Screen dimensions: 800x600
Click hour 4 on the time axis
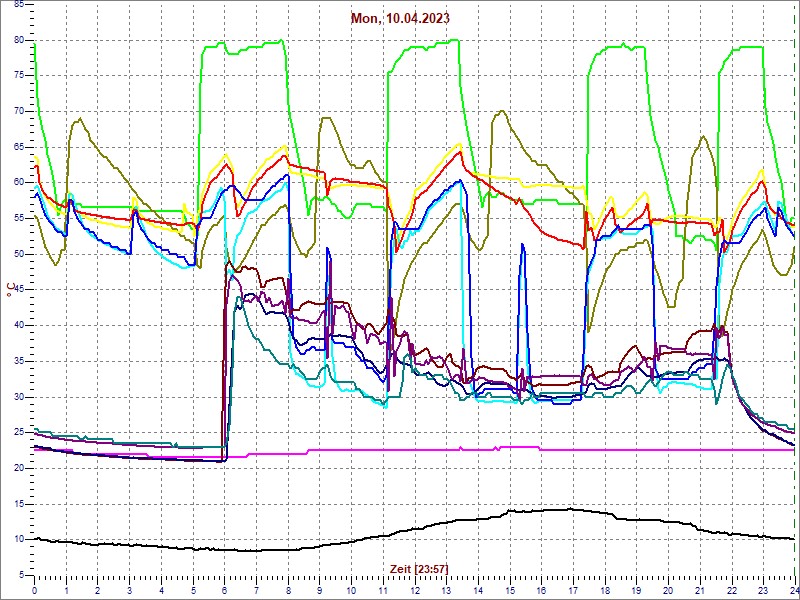161,590
